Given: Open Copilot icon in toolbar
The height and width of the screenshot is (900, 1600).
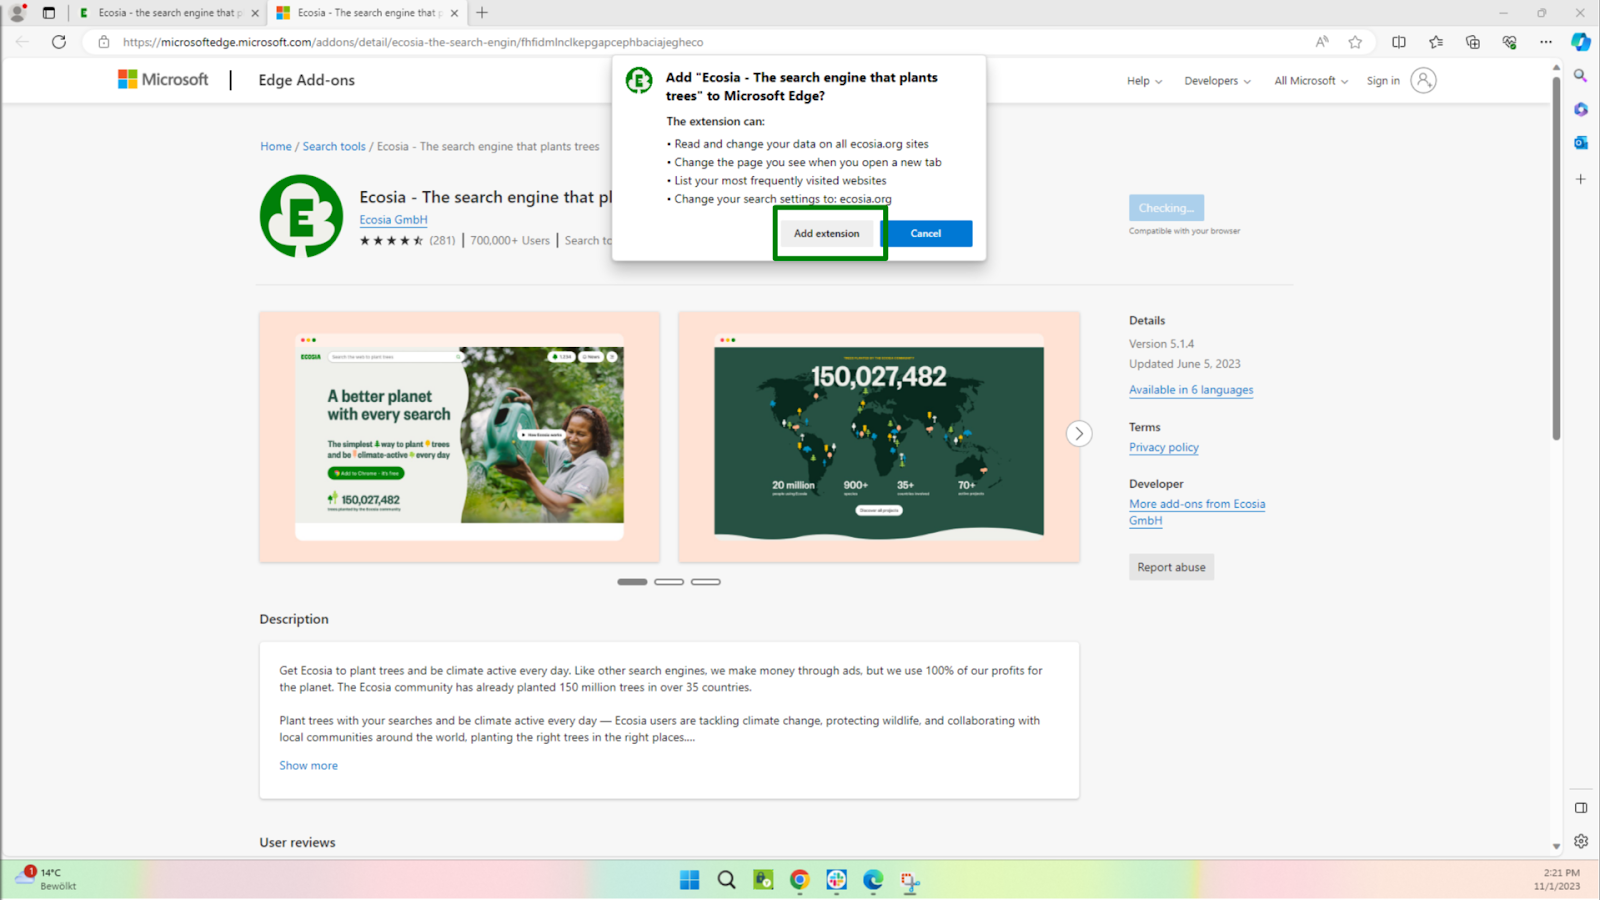Looking at the screenshot, I should coord(1581,42).
